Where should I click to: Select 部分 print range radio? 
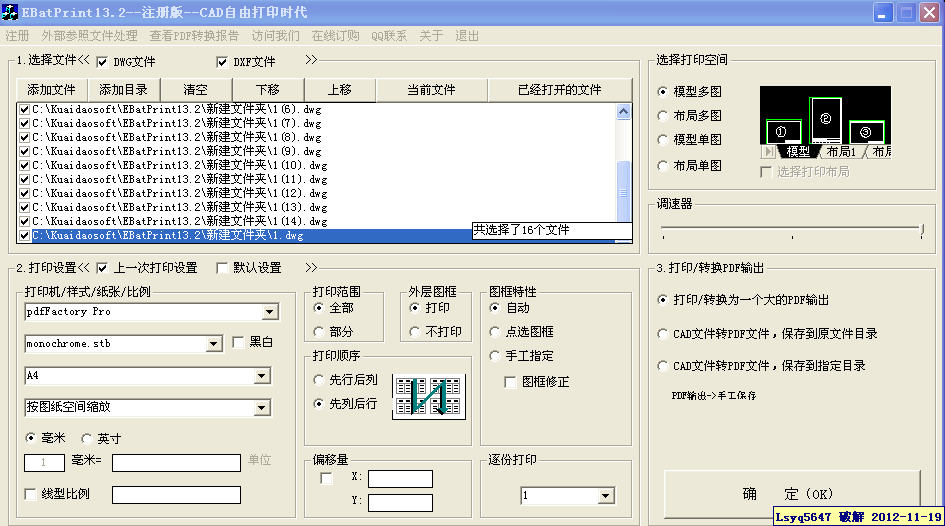(x=319, y=332)
